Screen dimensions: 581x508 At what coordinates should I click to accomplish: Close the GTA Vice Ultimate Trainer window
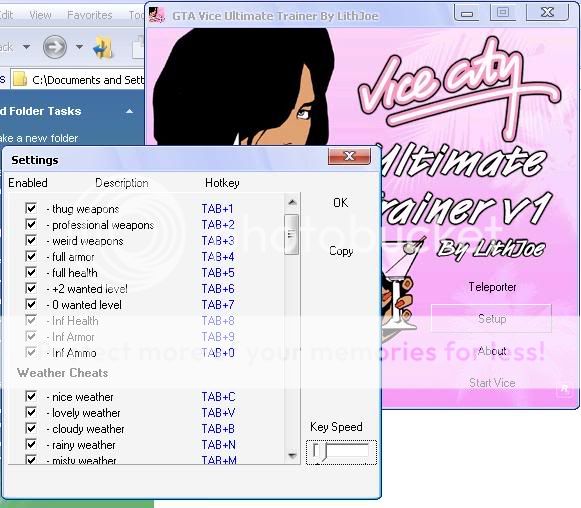pyautogui.click(x=547, y=13)
